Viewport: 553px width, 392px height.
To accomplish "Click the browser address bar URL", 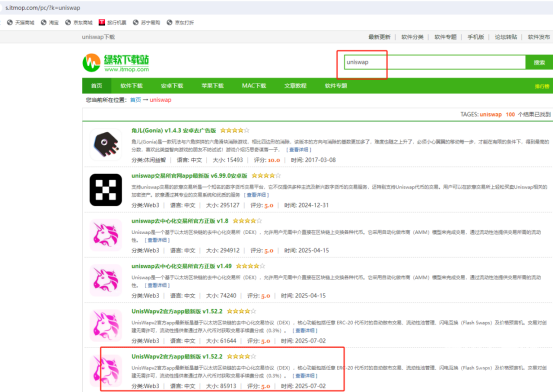I will [43, 8].
